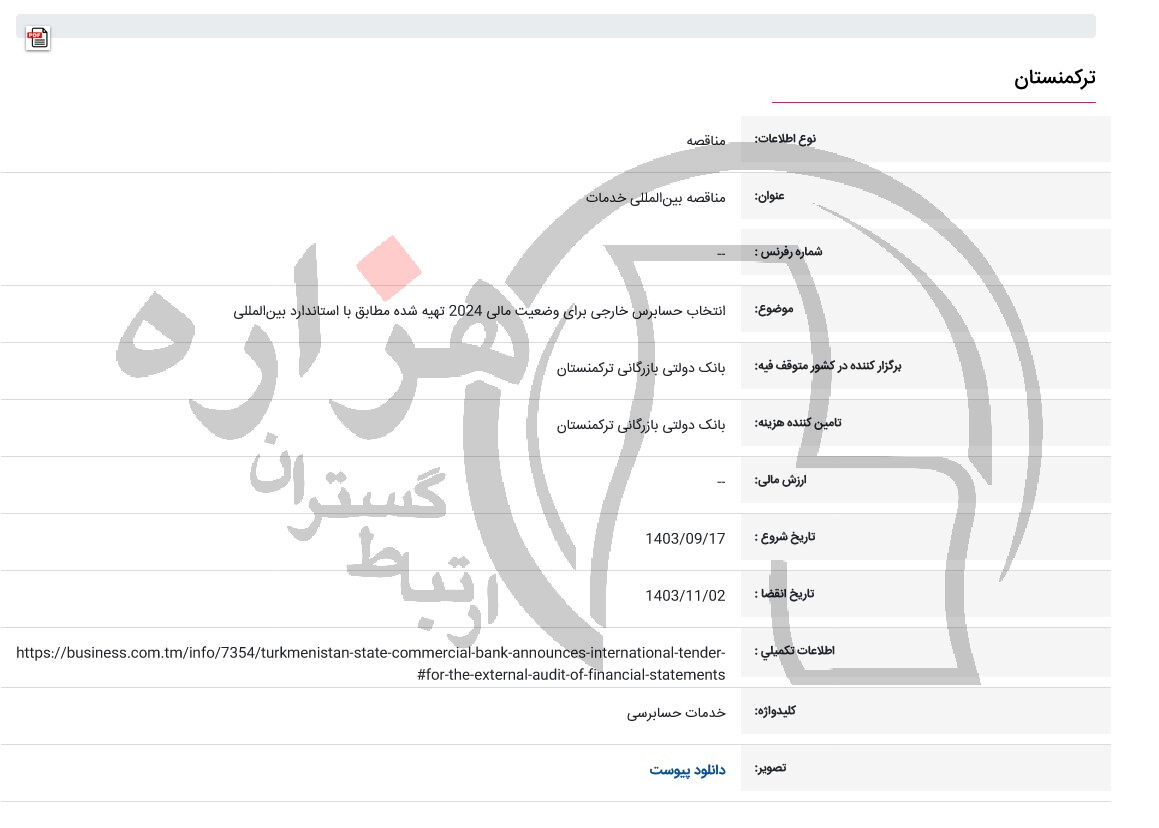Click the expiry date 1403/11/02 value

click(x=685, y=595)
